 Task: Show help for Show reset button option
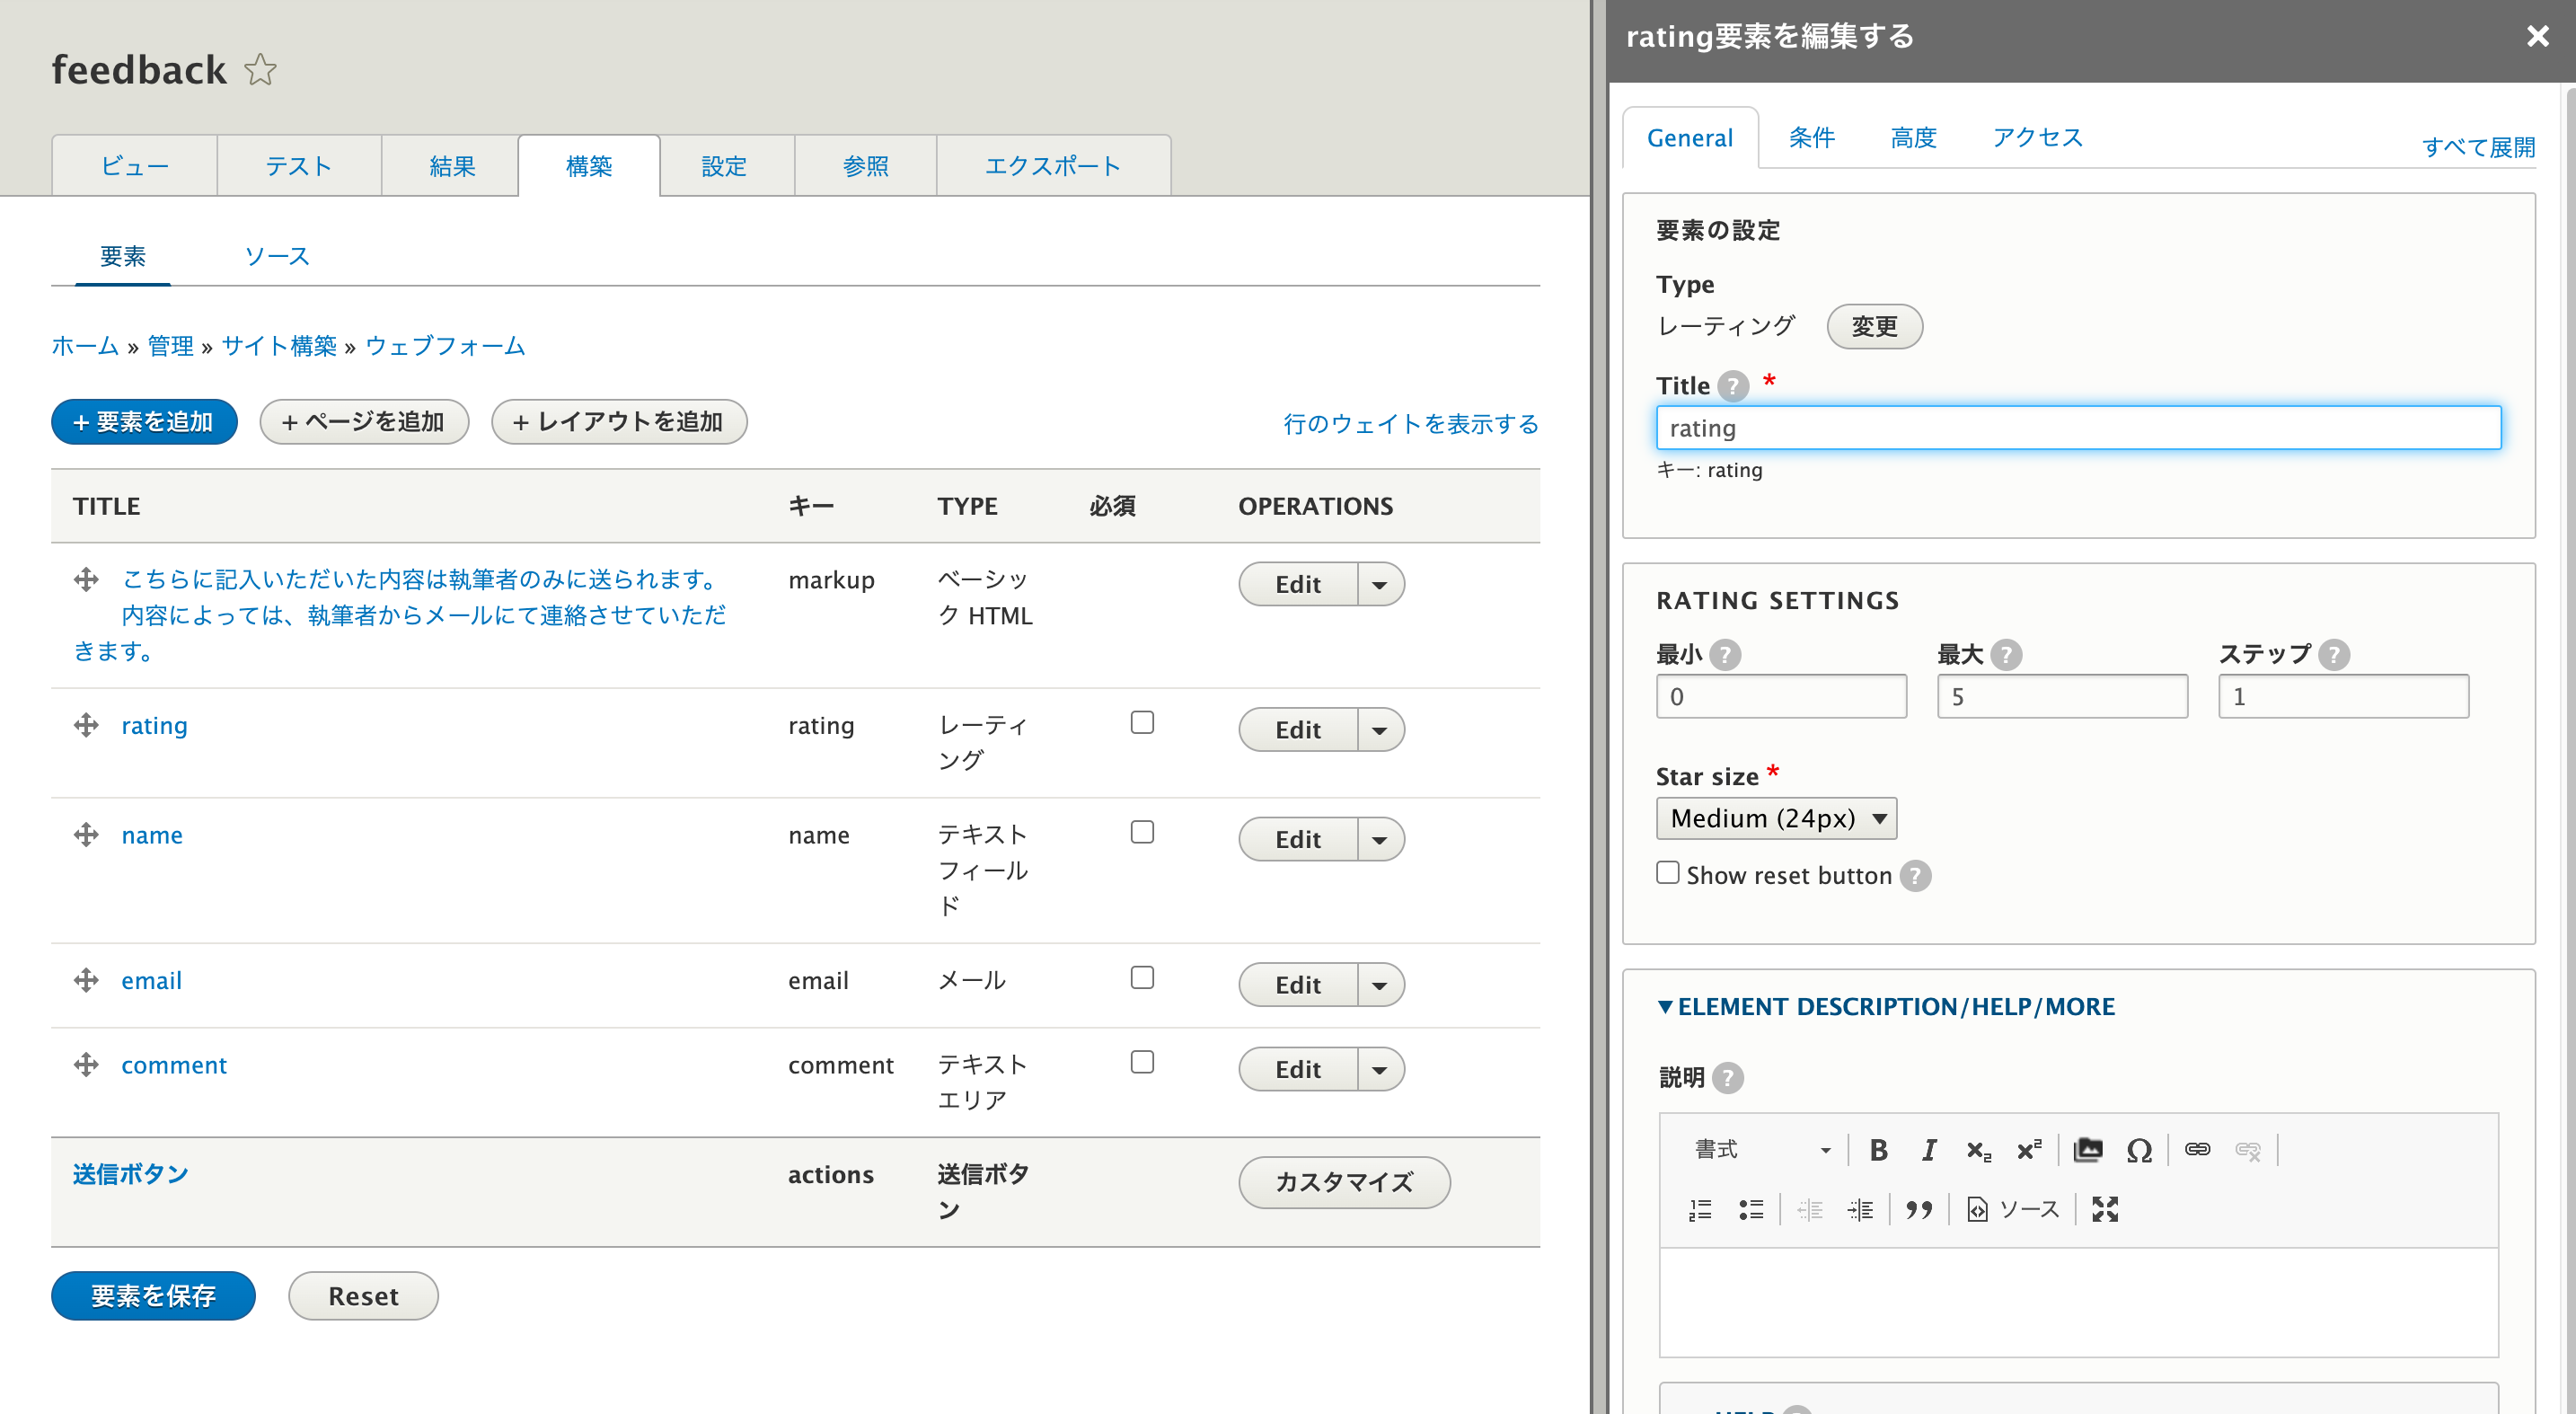(x=1915, y=876)
